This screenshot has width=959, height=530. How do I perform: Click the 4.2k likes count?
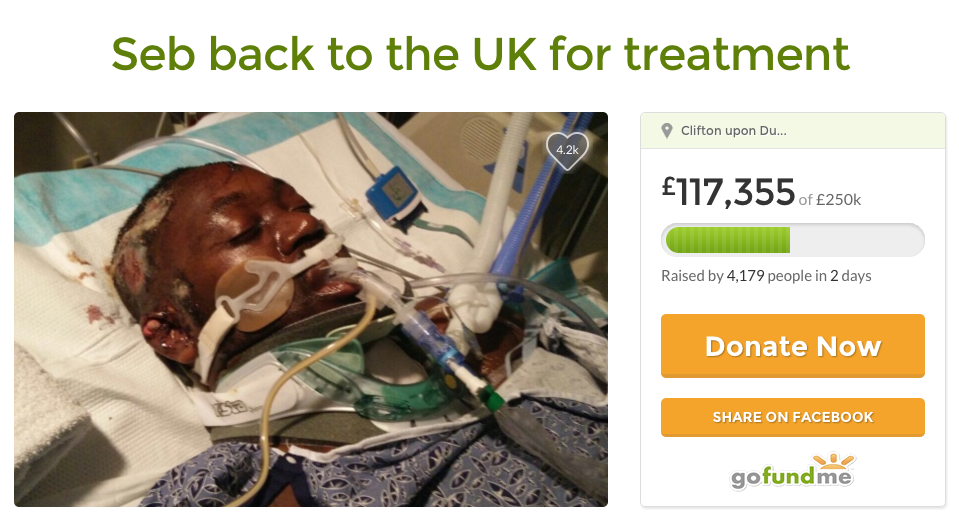[x=567, y=149]
